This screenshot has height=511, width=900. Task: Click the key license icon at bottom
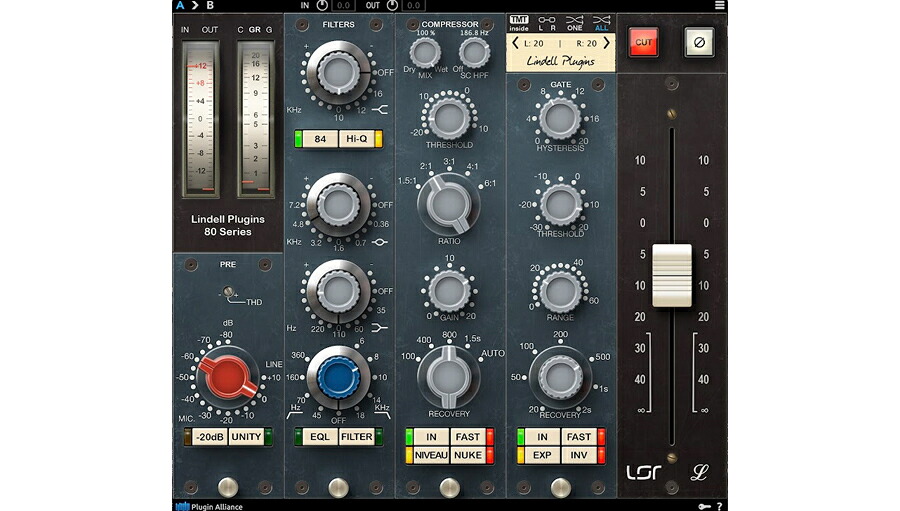click(x=704, y=506)
